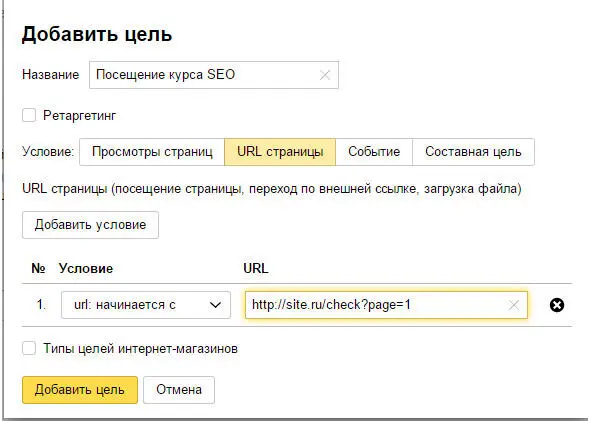Focus the Название text field
This screenshot has height=421, width=591.
(x=214, y=75)
